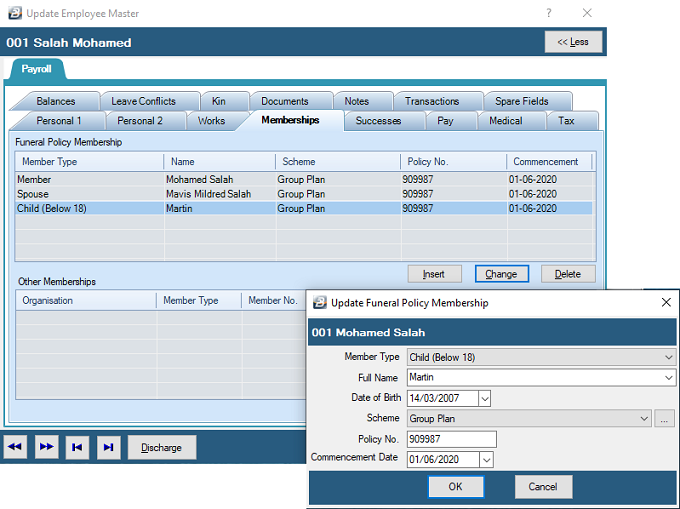Click the Member No. column header
Viewport: 680px width, 509px height.
click(x=274, y=300)
